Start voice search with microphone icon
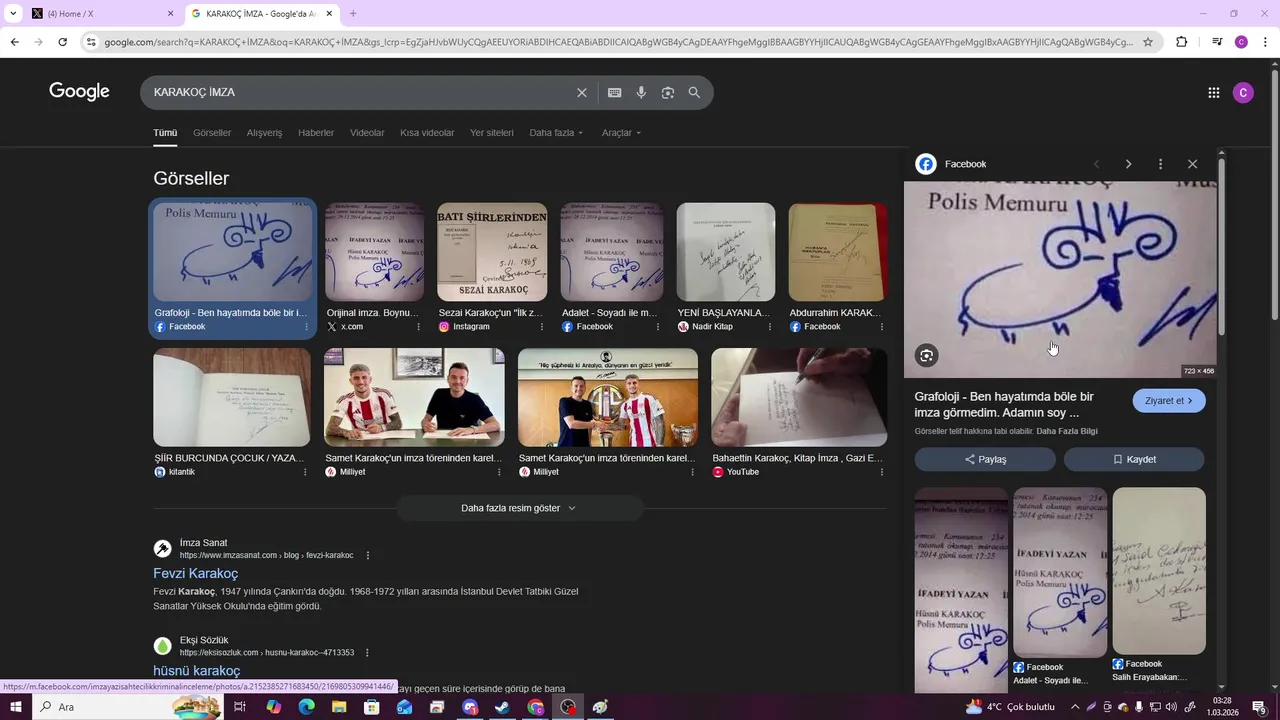This screenshot has width=1280, height=720. [x=641, y=92]
